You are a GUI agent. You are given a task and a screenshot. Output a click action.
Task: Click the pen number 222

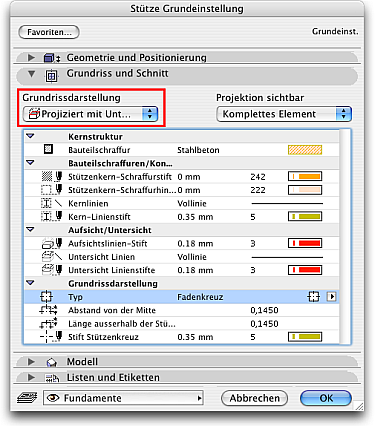point(258,190)
